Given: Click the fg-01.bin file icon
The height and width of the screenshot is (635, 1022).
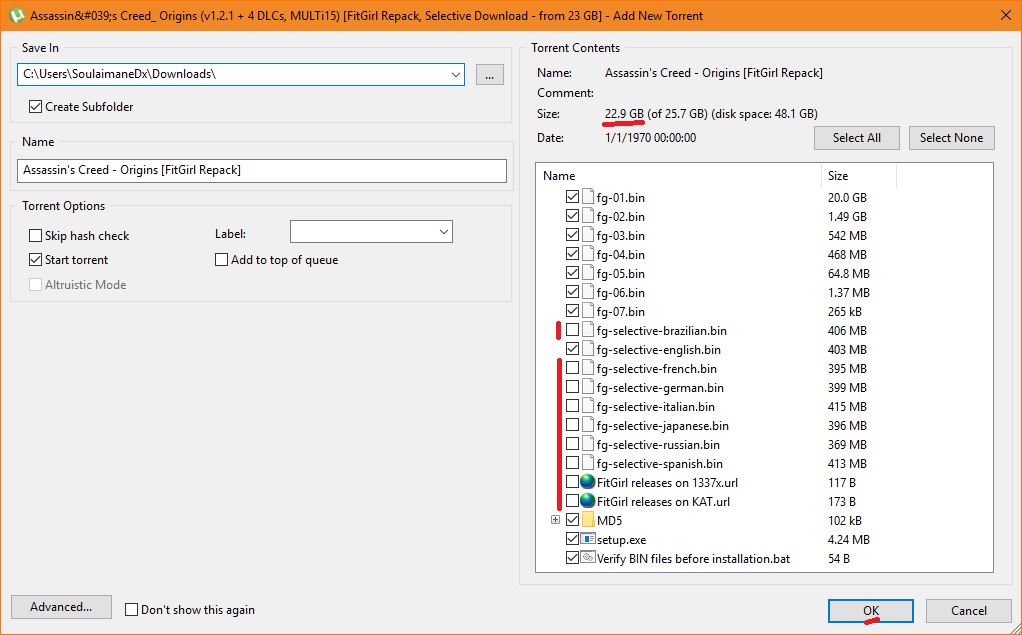Looking at the screenshot, I should (x=588, y=197).
